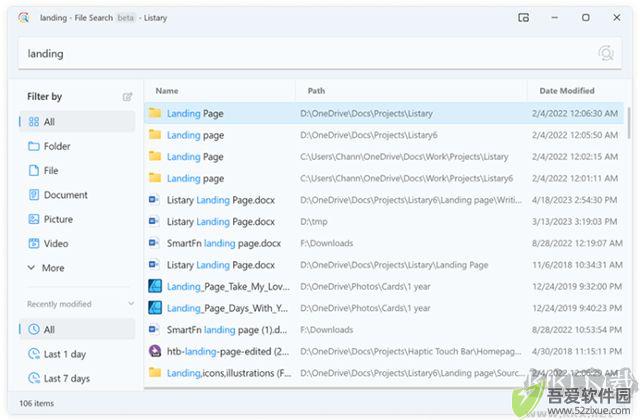
Task: Click the date 2/4/2022 12:06:30 AM
Action: pos(575,113)
